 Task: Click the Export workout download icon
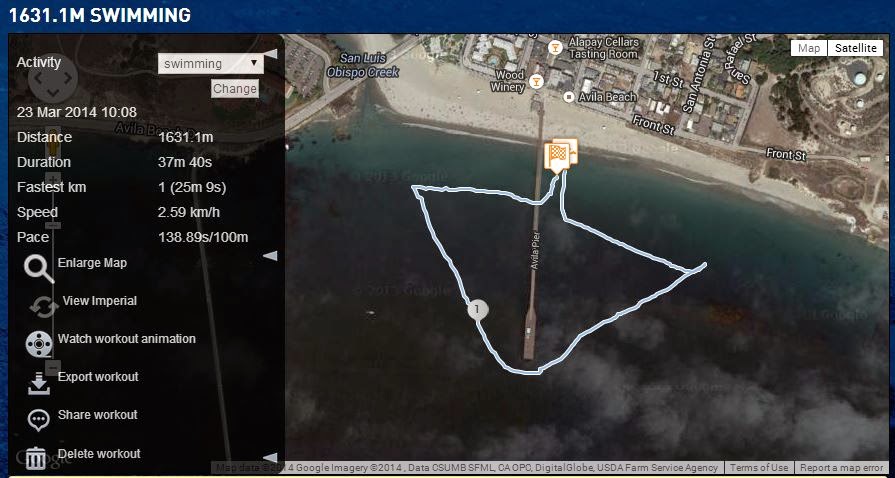[39, 383]
